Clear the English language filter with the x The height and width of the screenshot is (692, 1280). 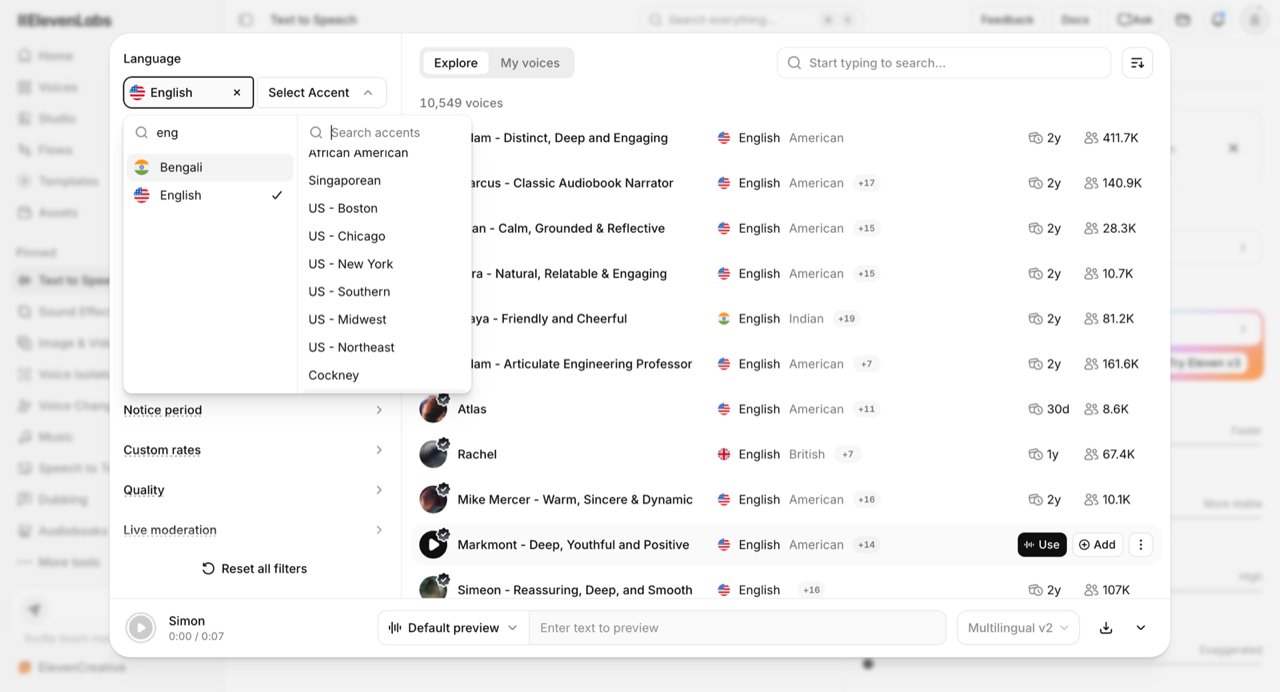pos(237,93)
